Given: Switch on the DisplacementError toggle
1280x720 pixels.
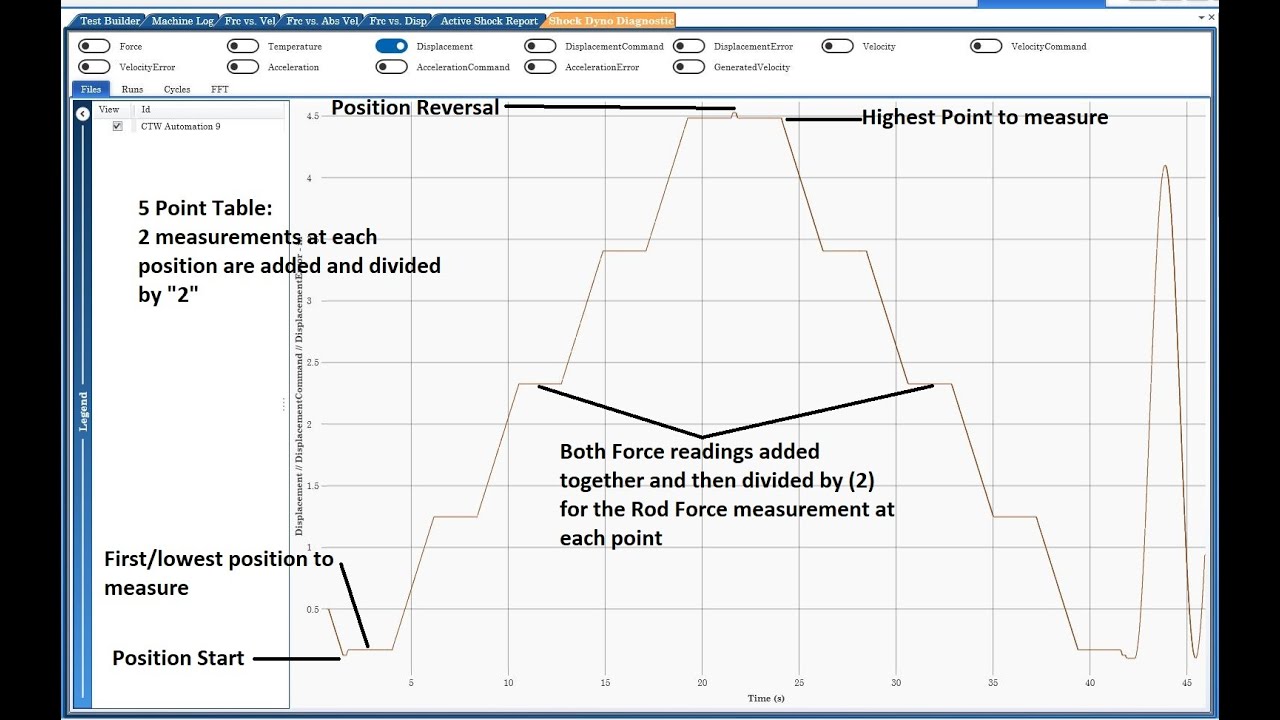Looking at the screenshot, I should pos(689,46).
